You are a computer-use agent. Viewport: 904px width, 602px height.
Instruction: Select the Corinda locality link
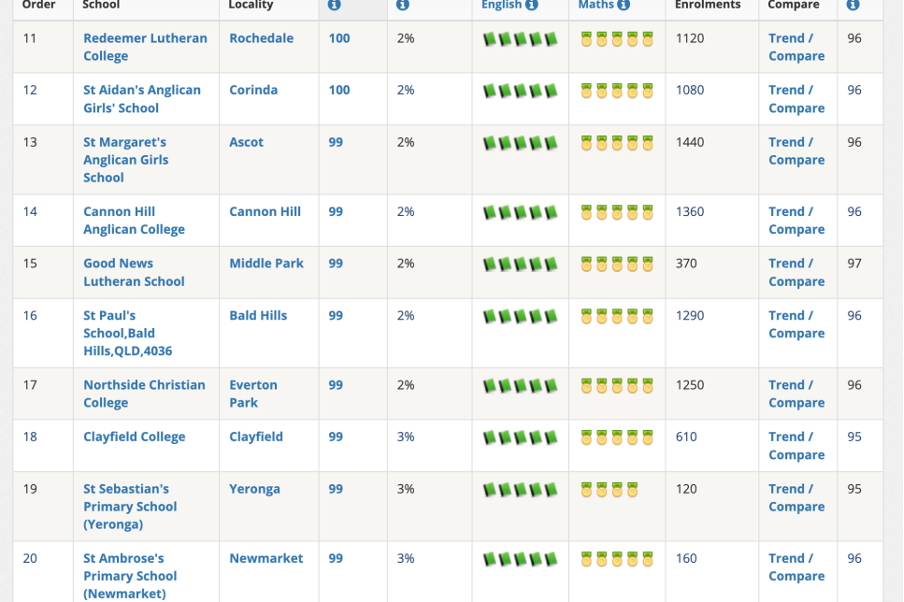click(x=253, y=90)
